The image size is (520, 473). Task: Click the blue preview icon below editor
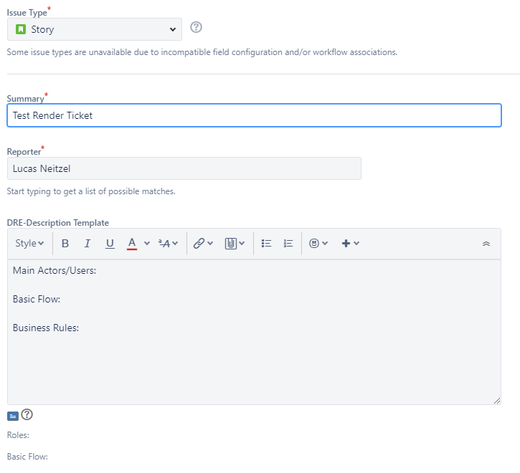[13, 416]
